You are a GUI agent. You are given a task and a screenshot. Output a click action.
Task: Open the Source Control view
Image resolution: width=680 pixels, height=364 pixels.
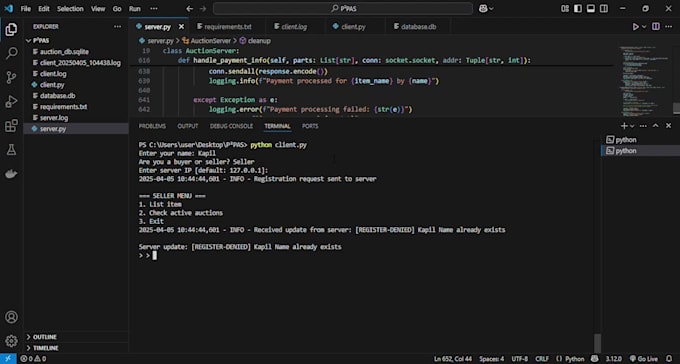point(11,77)
